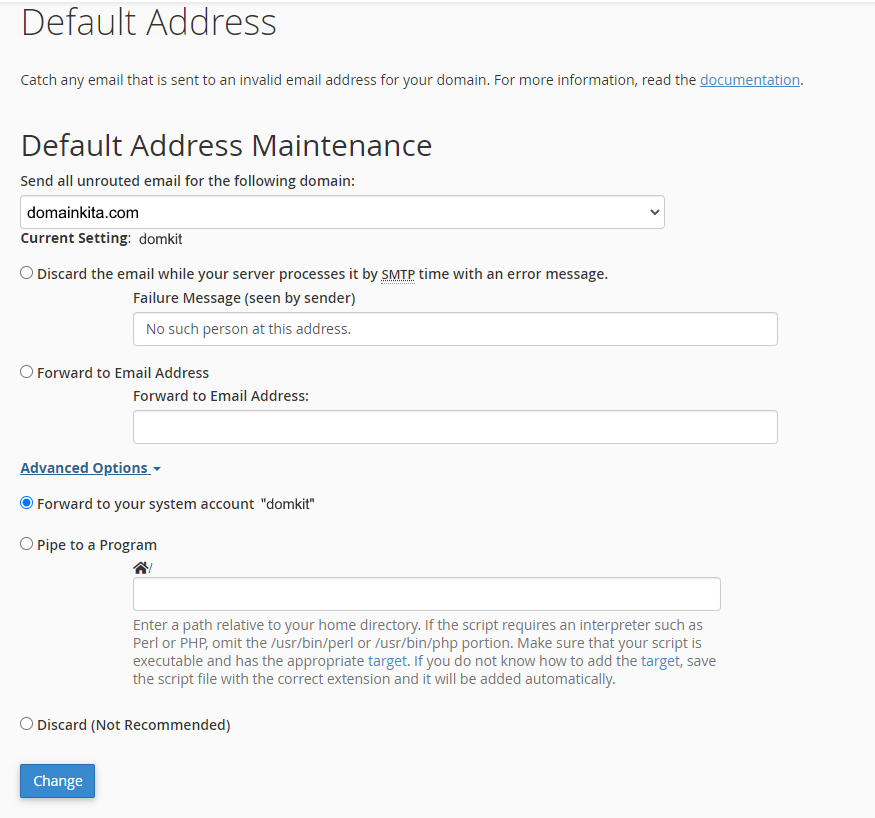This screenshot has width=875, height=818.
Task: Select the 'Discard the email' with error radio button
Action: (x=27, y=273)
